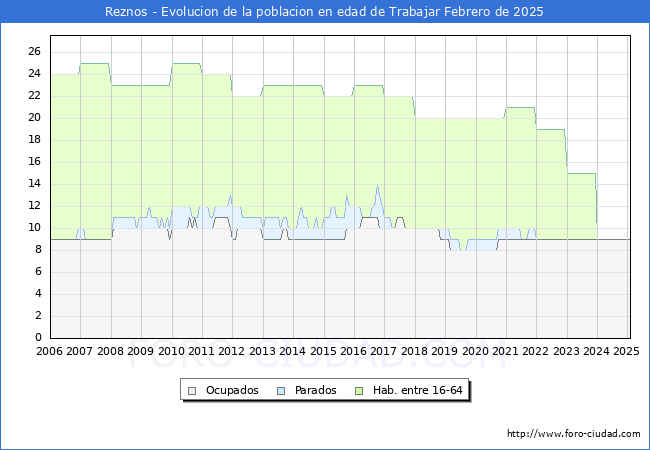The image size is (650, 450).
Task: Click the 2022 x-axis label
Action: 536,351
